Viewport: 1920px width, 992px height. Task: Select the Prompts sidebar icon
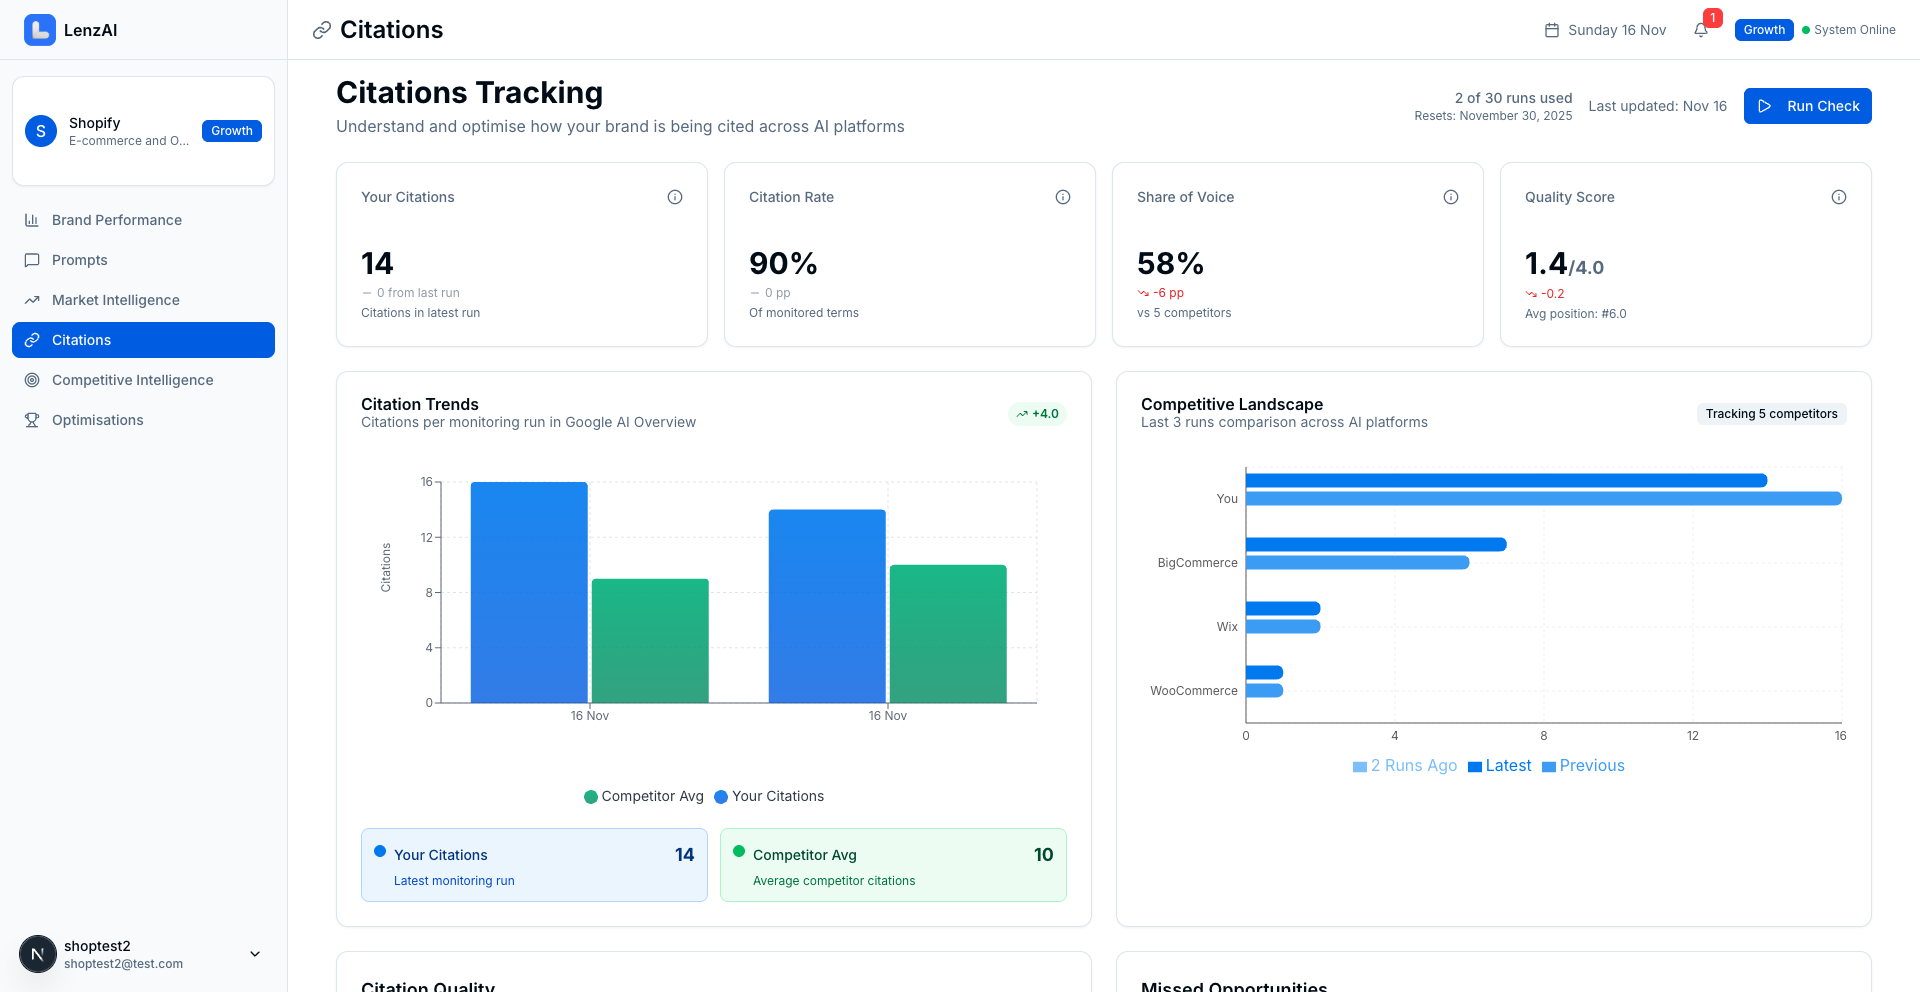33,260
